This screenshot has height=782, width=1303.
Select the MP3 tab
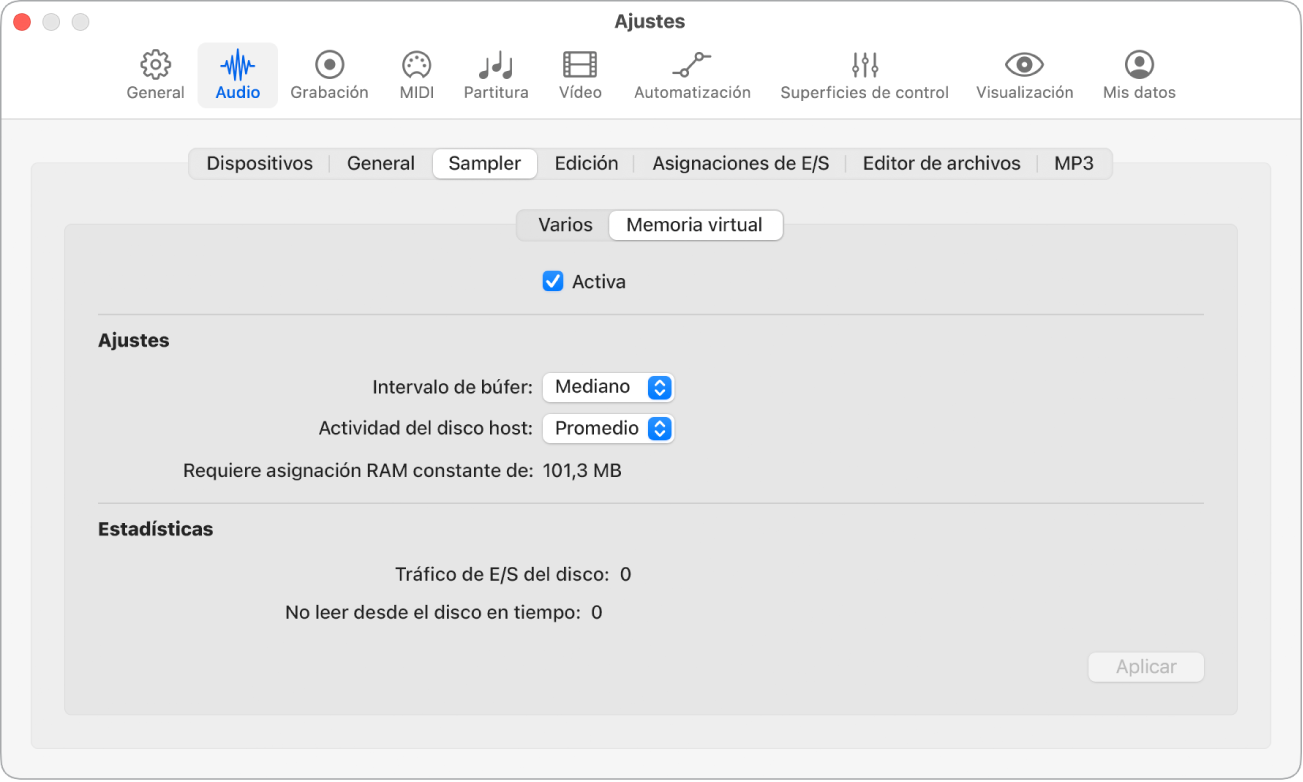[x=1074, y=164]
